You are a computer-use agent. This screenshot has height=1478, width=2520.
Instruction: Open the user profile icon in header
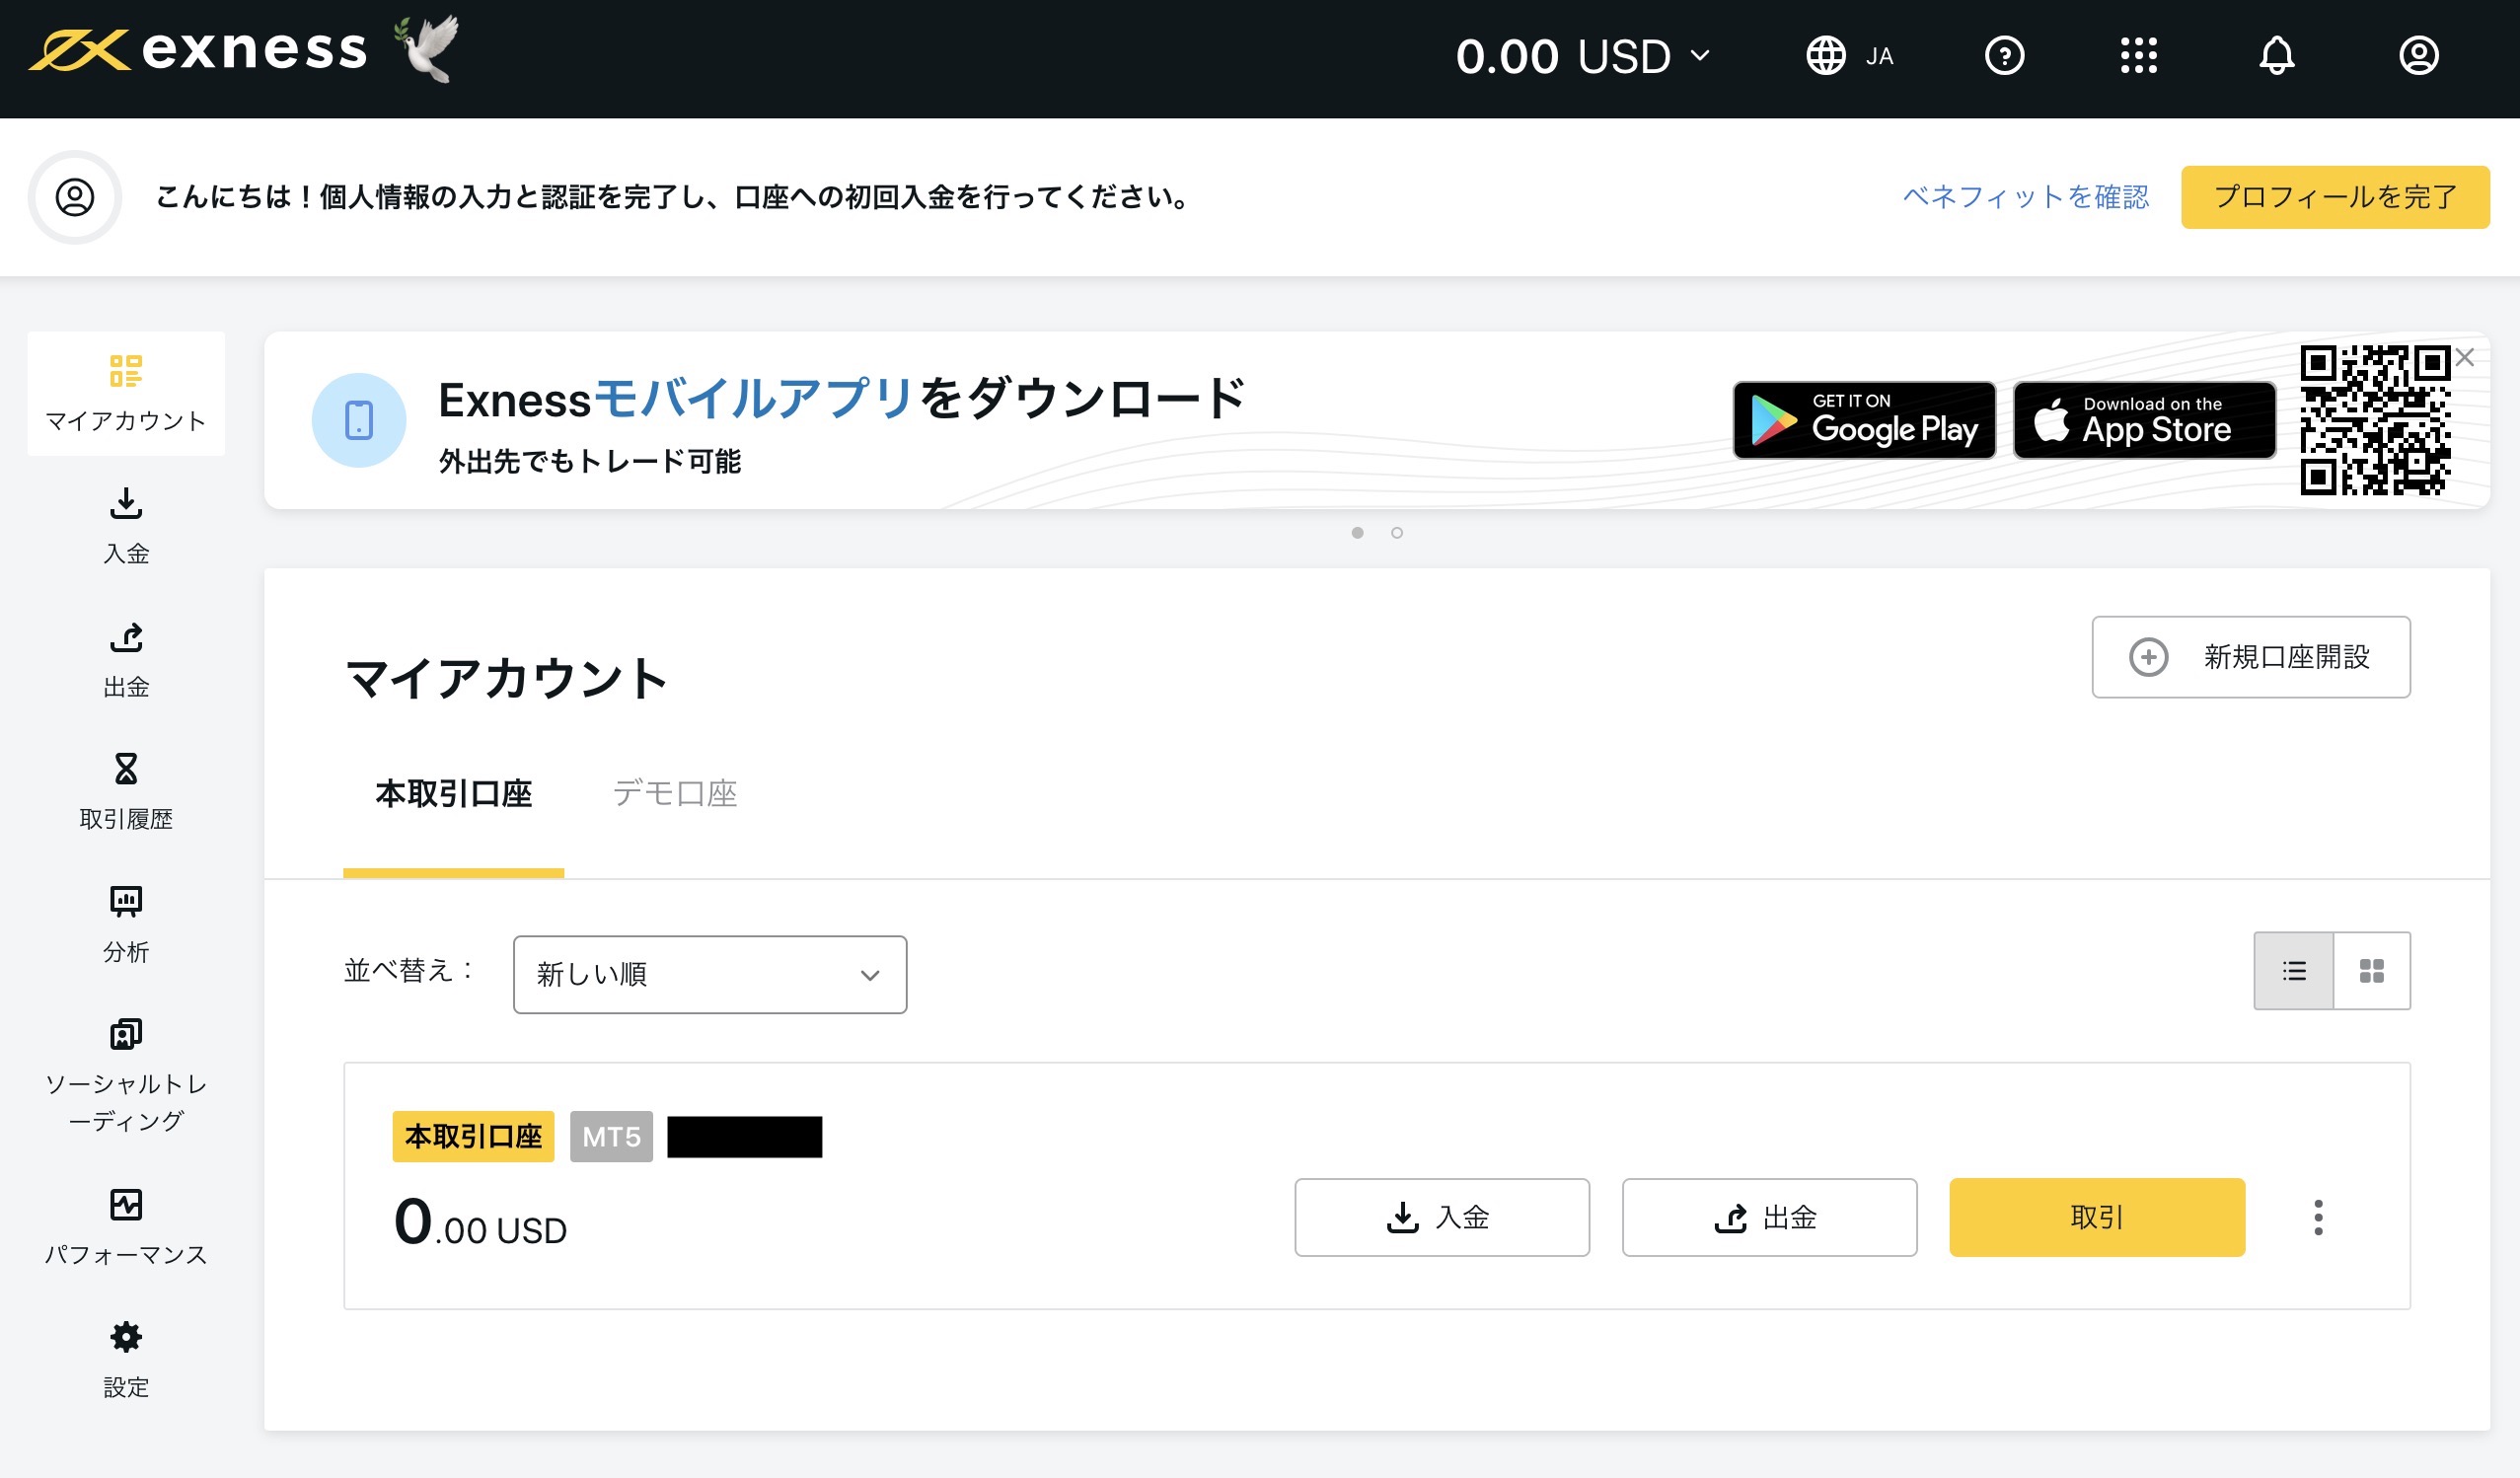[2418, 56]
